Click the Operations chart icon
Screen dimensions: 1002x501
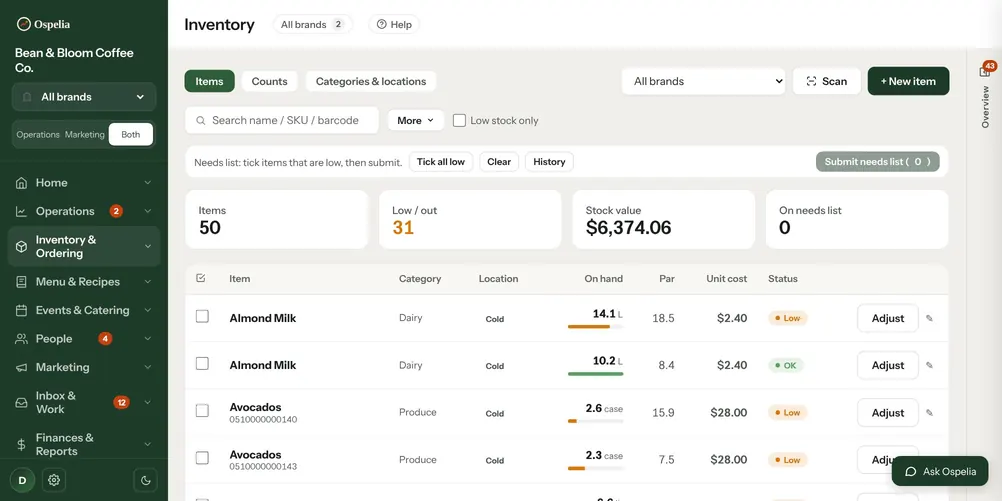click(21, 212)
